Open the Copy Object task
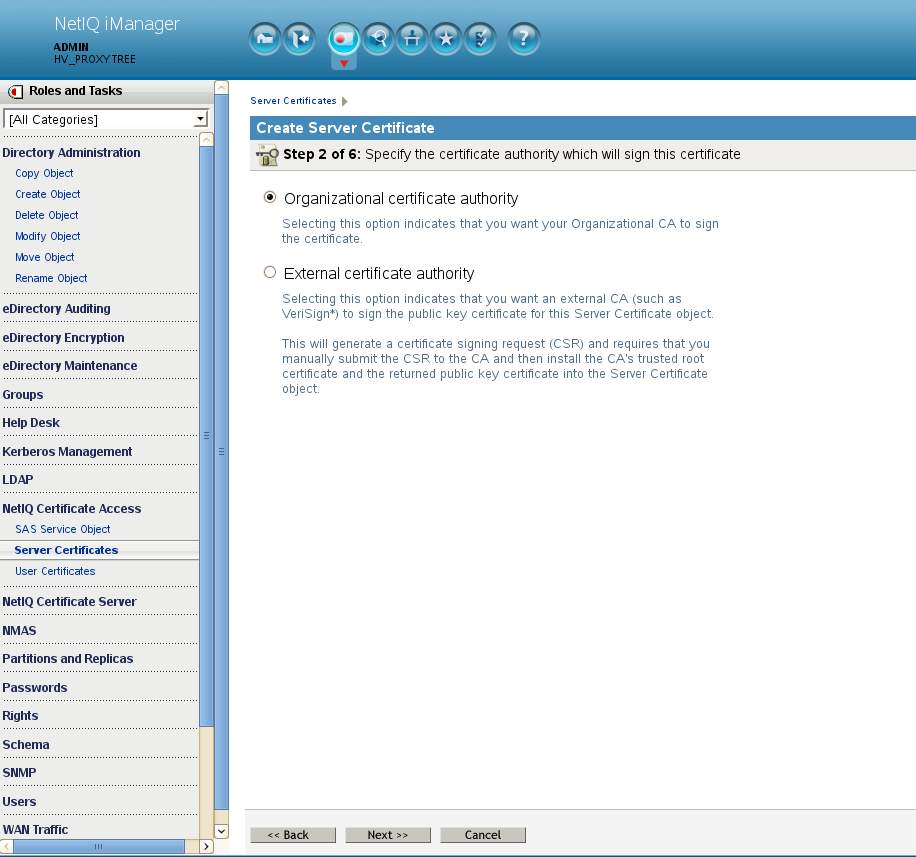 point(44,174)
